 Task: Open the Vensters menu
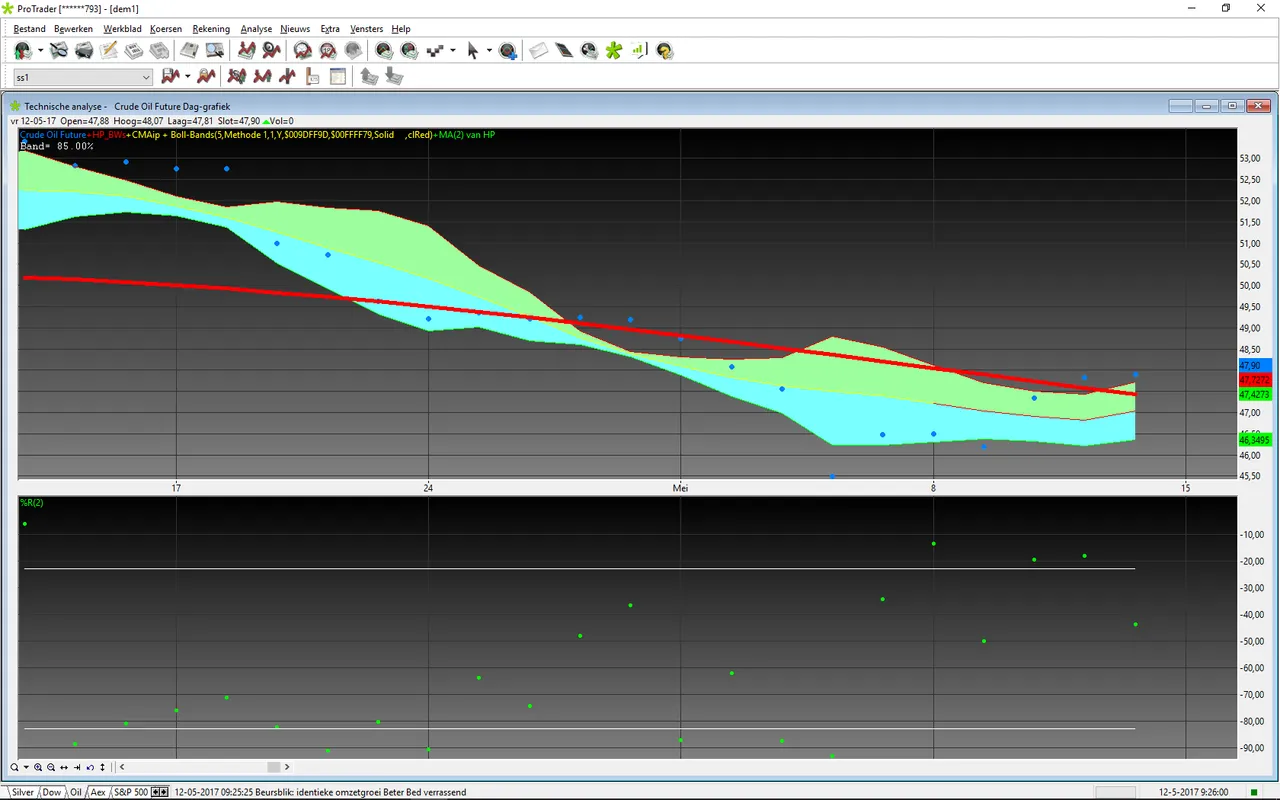366,29
